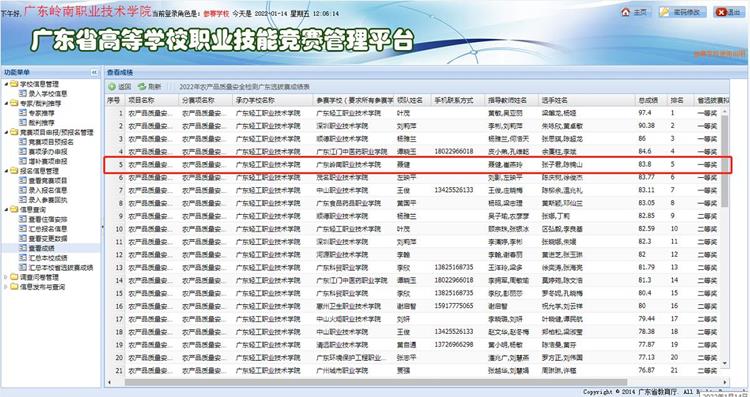The width and height of the screenshot is (750, 397).
Task: Click 河源职业技术学院 in row 12
Action: click(342, 254)
